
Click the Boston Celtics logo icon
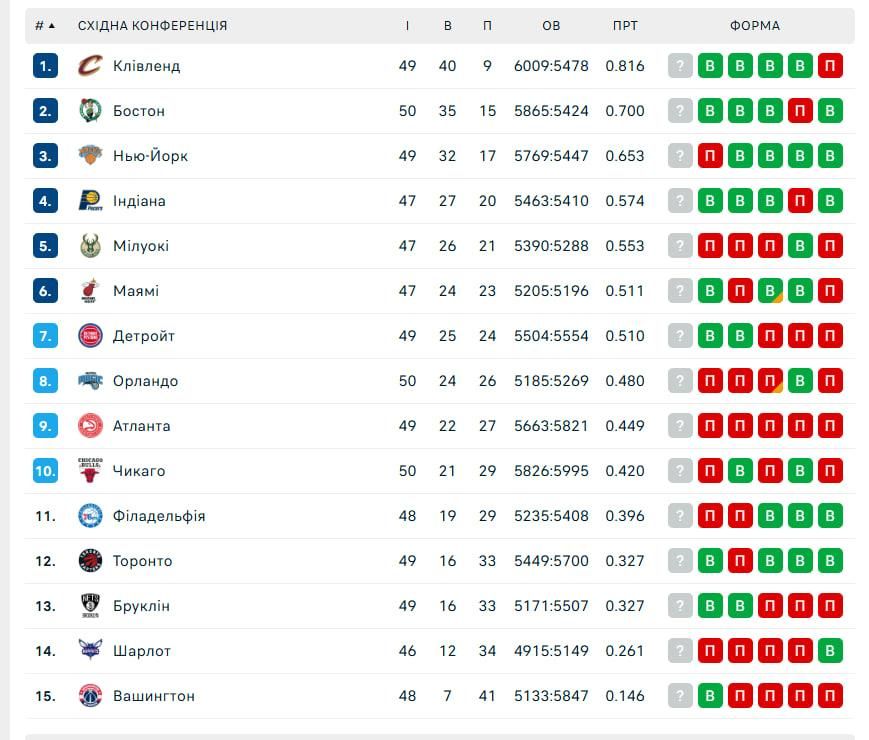pyautogui.click(x=90, y=111)
